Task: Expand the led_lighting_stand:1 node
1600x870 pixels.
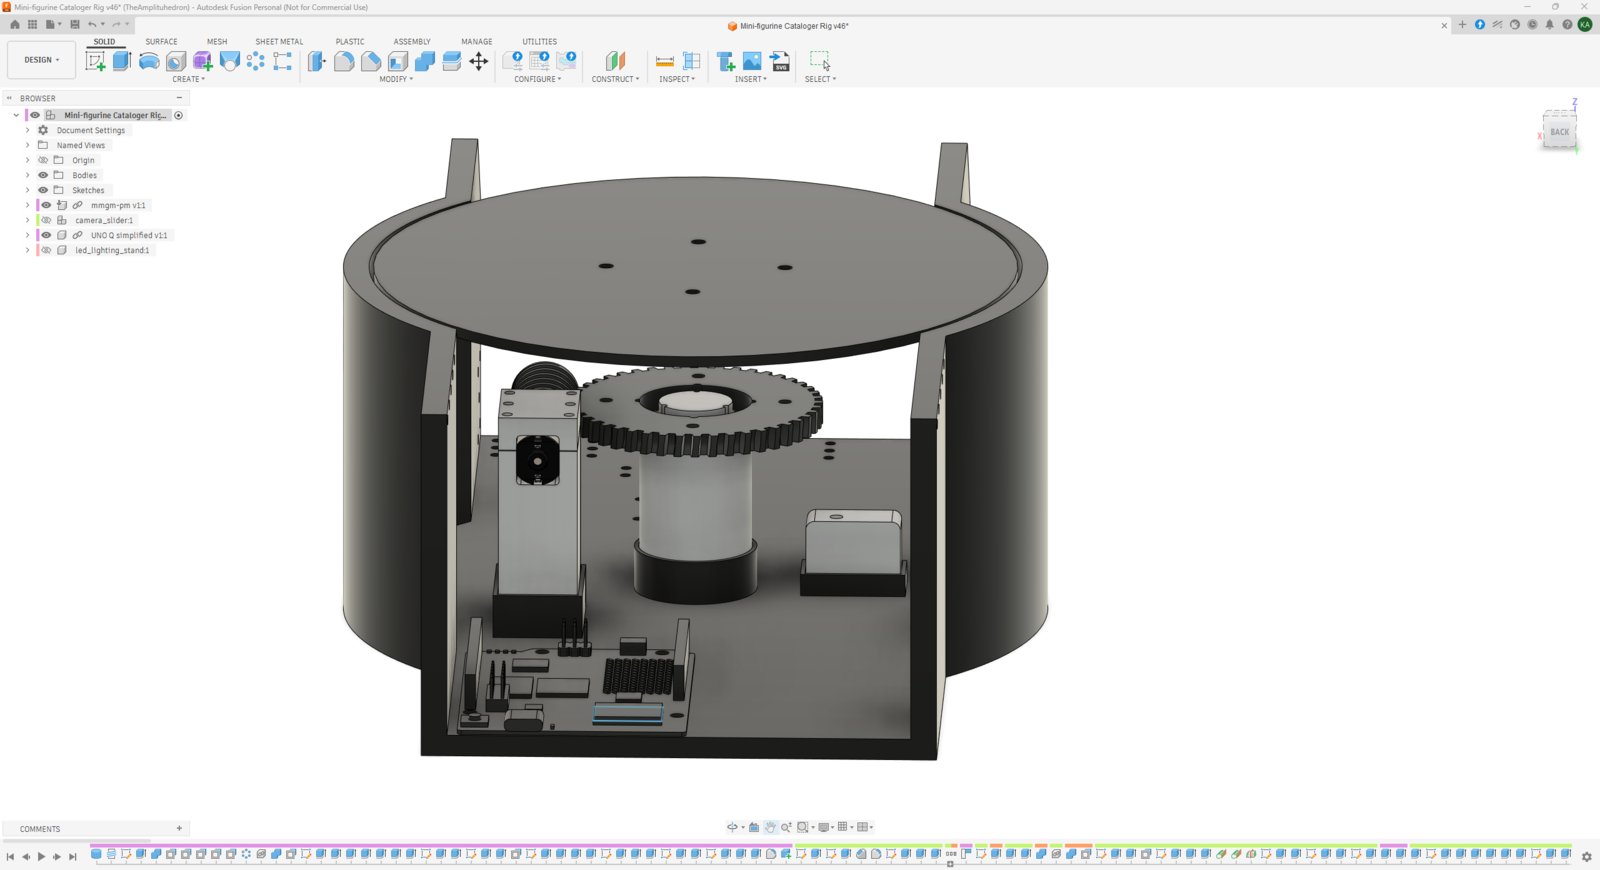Action: [27, 250]
